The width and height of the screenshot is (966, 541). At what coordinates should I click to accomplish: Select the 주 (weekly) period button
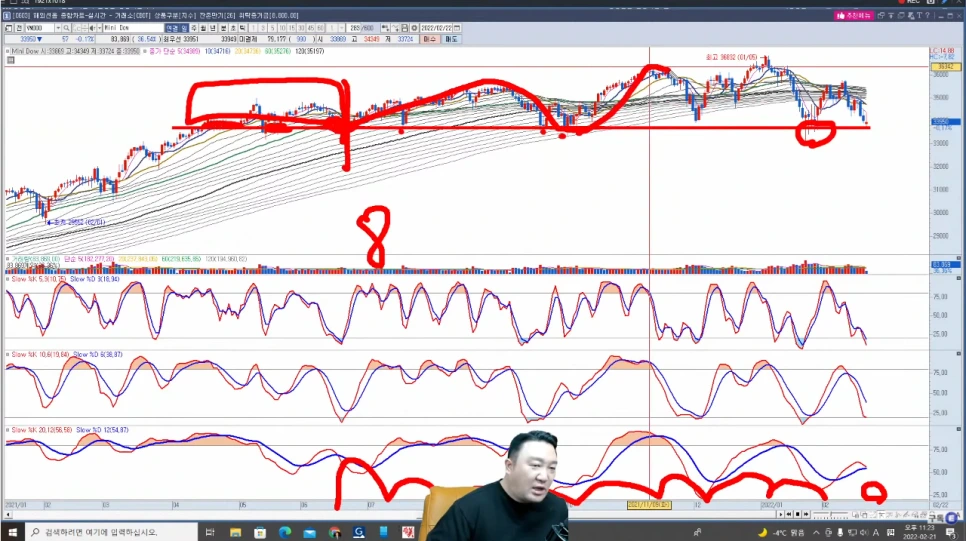193,28
